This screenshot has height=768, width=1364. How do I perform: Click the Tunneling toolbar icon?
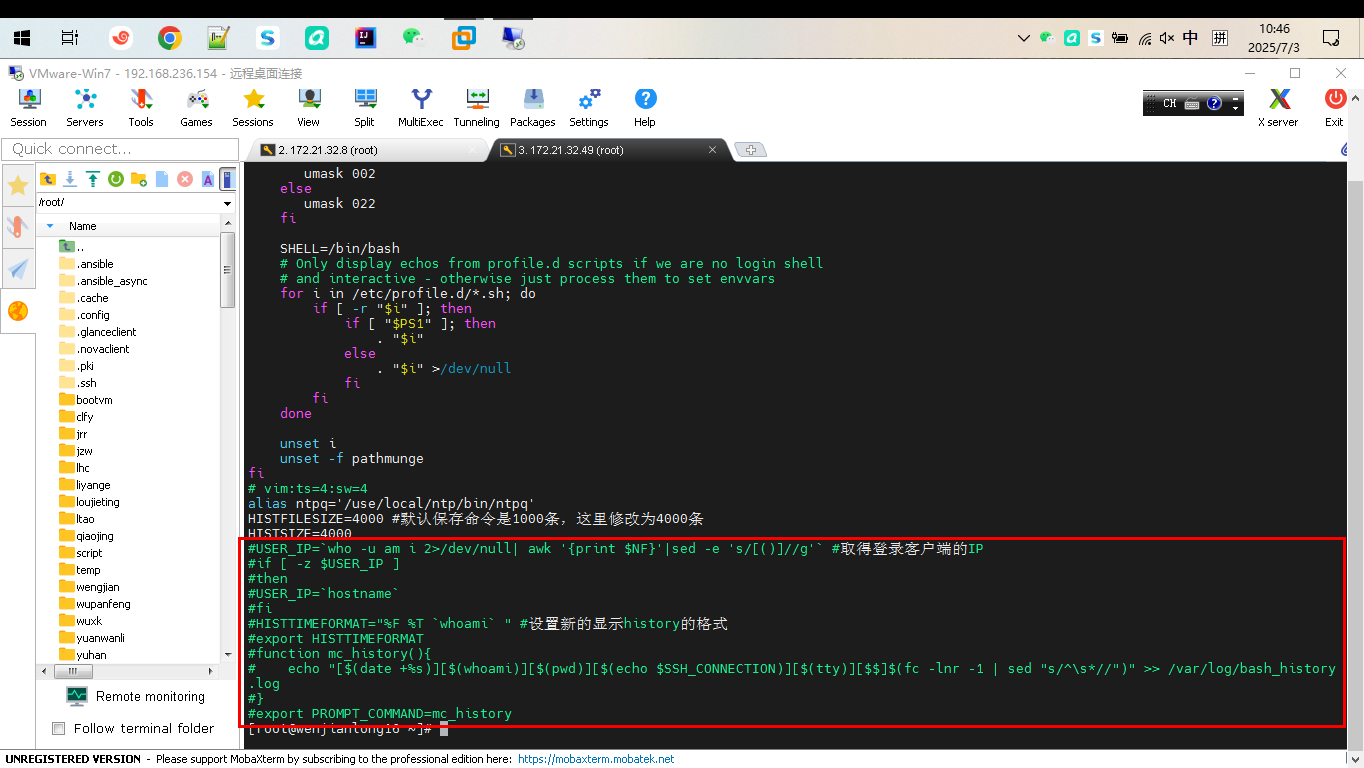476,108
